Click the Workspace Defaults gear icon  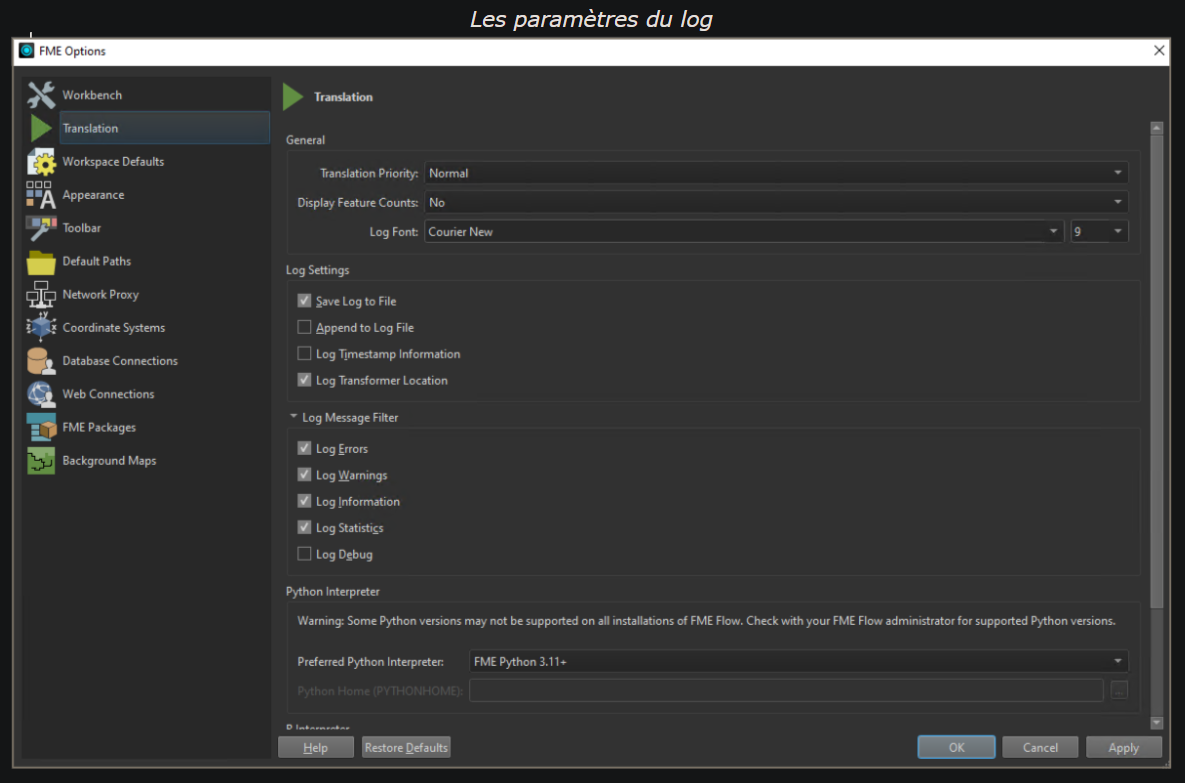(x=41, y=161)
